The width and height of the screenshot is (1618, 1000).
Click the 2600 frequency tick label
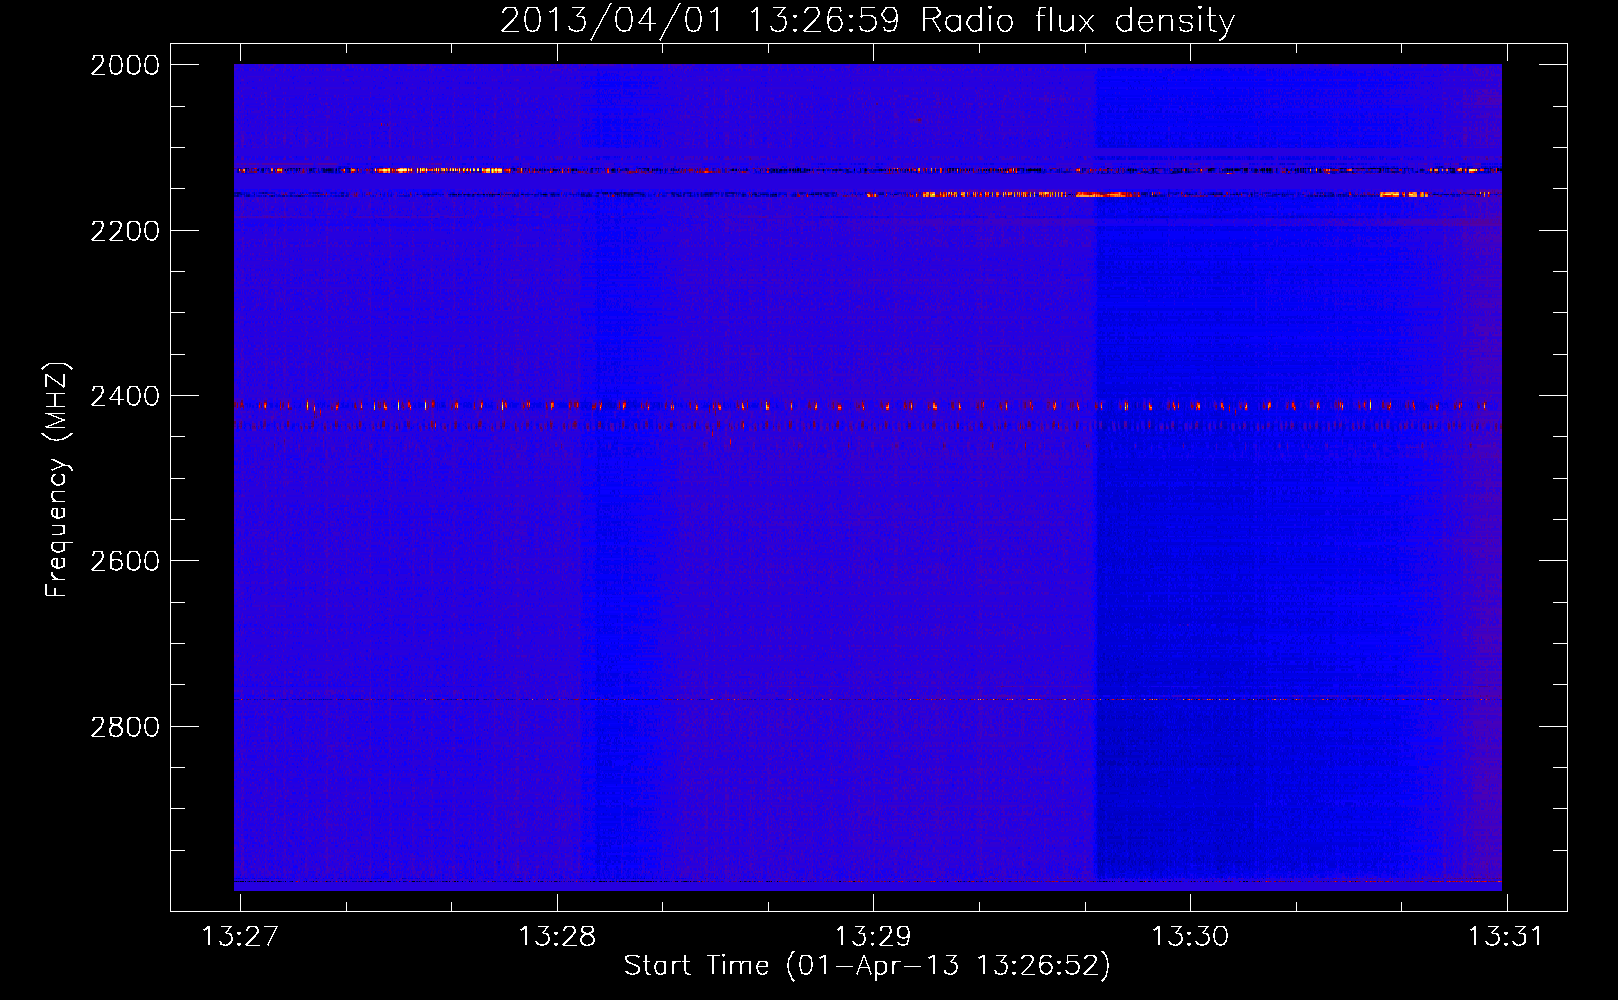click(125, 561)
